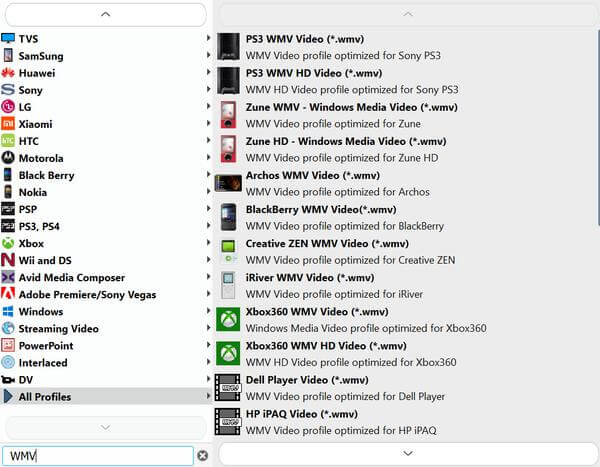Clear the WMV search text
Viewport: 600px width, 467px height.
[202, 456]
